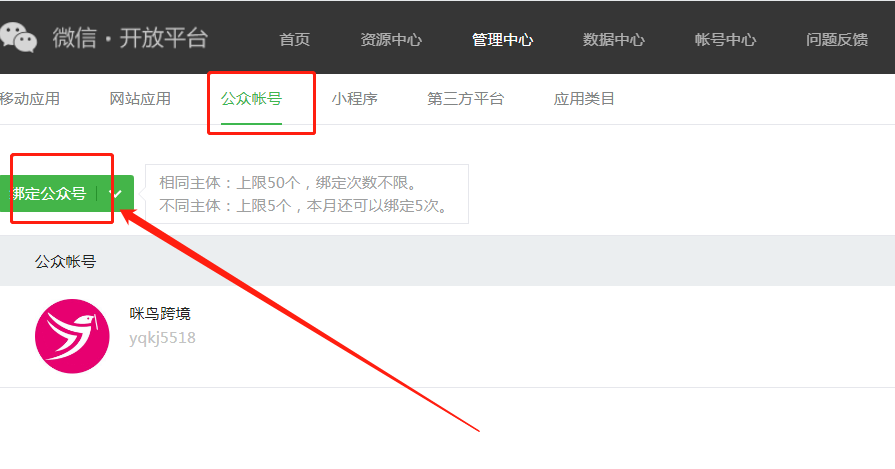Select the account ID yqkj5518
This screenshot has height=469, width=895.
click(162, 338)
